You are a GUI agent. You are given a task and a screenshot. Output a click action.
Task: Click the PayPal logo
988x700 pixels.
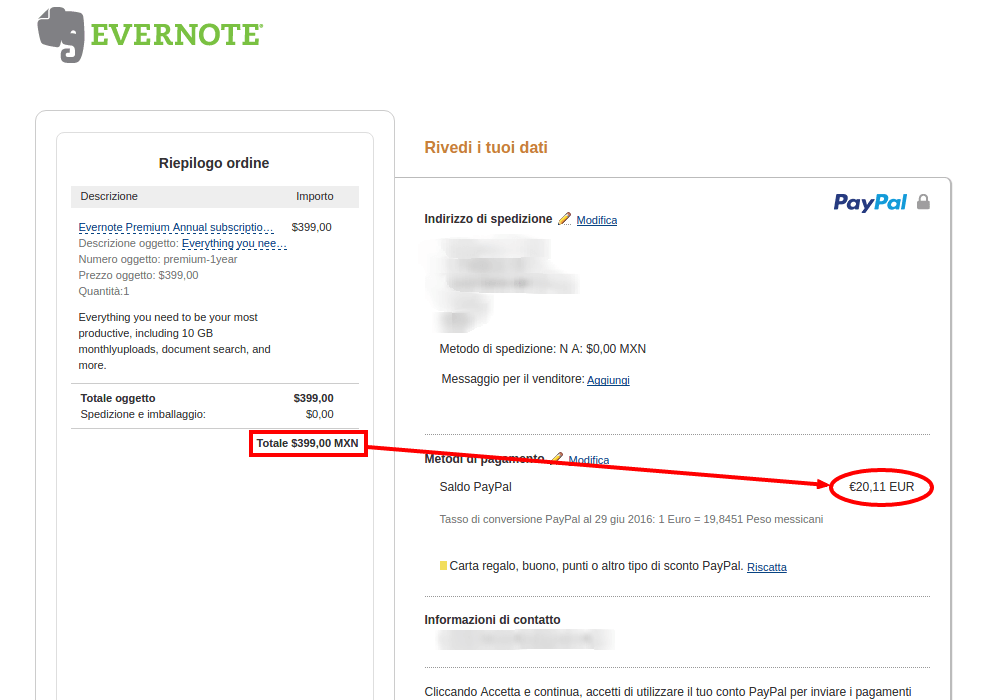click(x=870, y=202)
